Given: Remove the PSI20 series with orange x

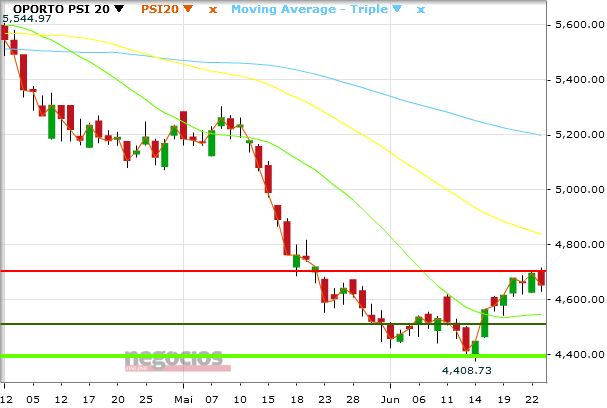Looking at the screenshot, I should pos(213,10).
